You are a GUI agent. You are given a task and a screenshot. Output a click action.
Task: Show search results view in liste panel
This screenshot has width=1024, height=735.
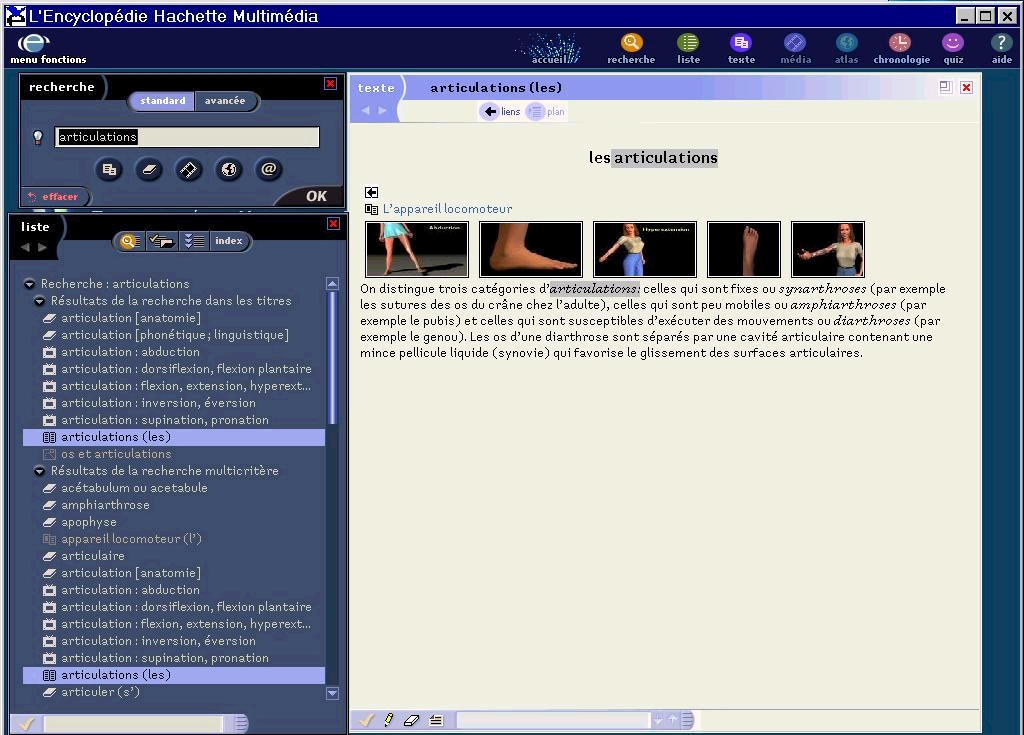129,241
